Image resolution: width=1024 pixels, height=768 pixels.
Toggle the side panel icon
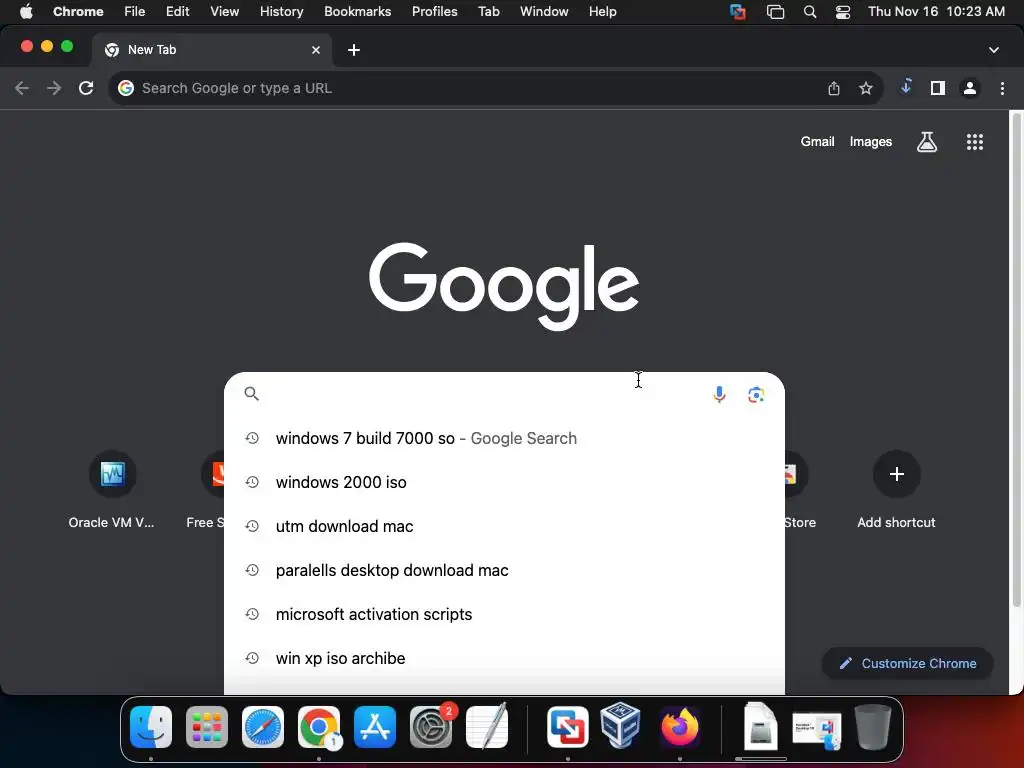pyautogui.click(x=938, y=88)
